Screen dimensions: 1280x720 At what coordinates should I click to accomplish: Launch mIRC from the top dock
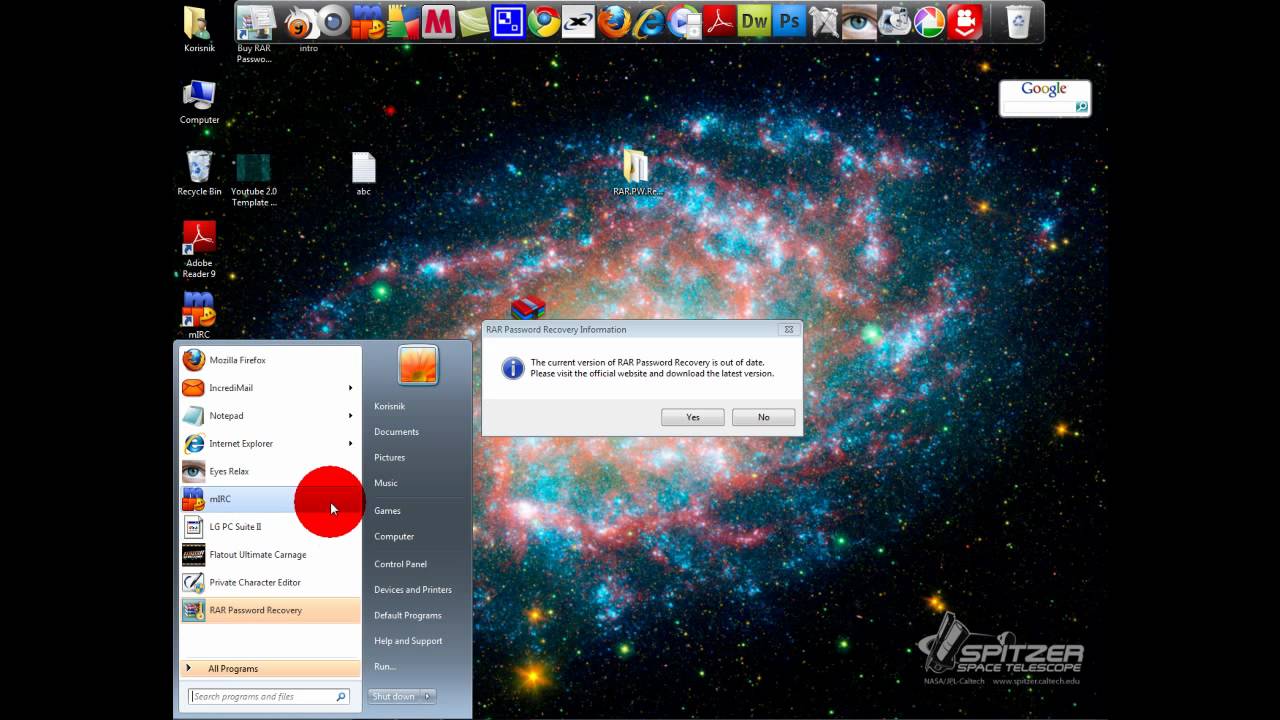click(x=368, y=21)
